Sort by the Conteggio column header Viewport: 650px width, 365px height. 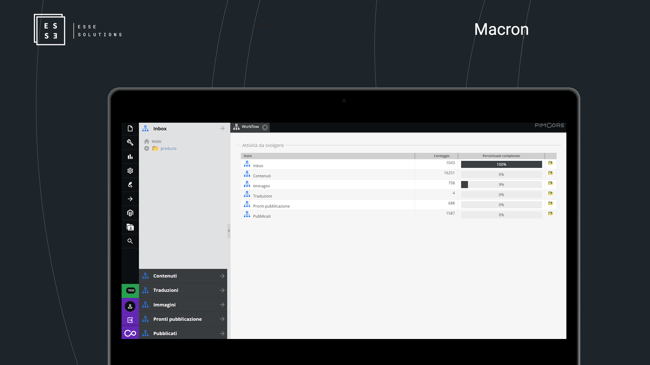[437, 156]
